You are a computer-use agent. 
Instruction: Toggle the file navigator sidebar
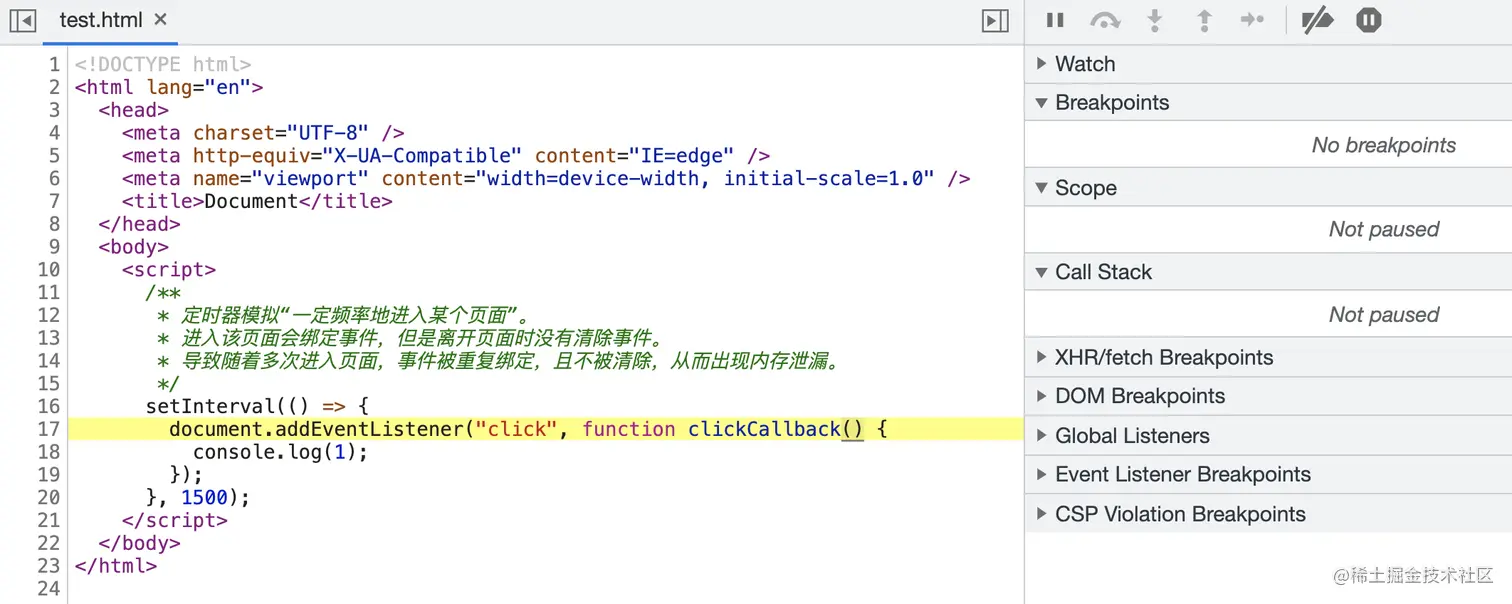pyautogui.click(x=22, y=20)
